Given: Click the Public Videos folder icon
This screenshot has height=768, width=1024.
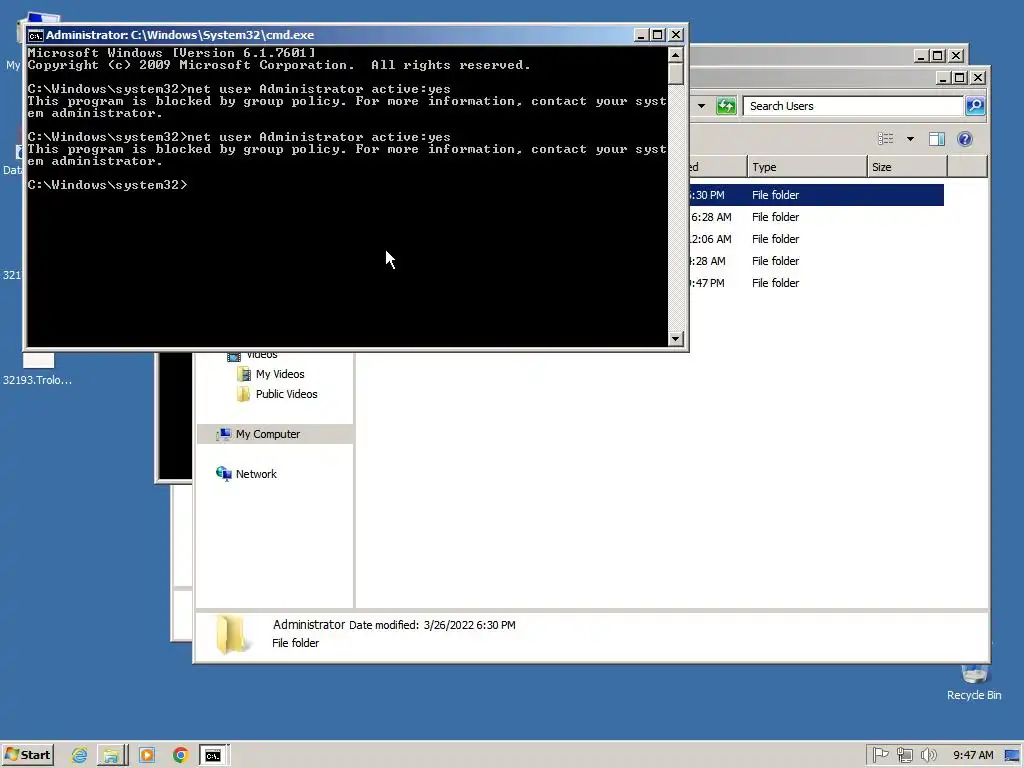Looking at the screenshot, I should pos(244,394).
